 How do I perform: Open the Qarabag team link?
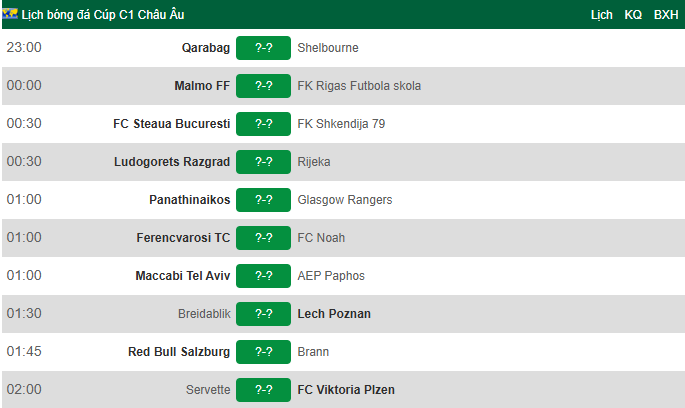[x=206, y=48]
